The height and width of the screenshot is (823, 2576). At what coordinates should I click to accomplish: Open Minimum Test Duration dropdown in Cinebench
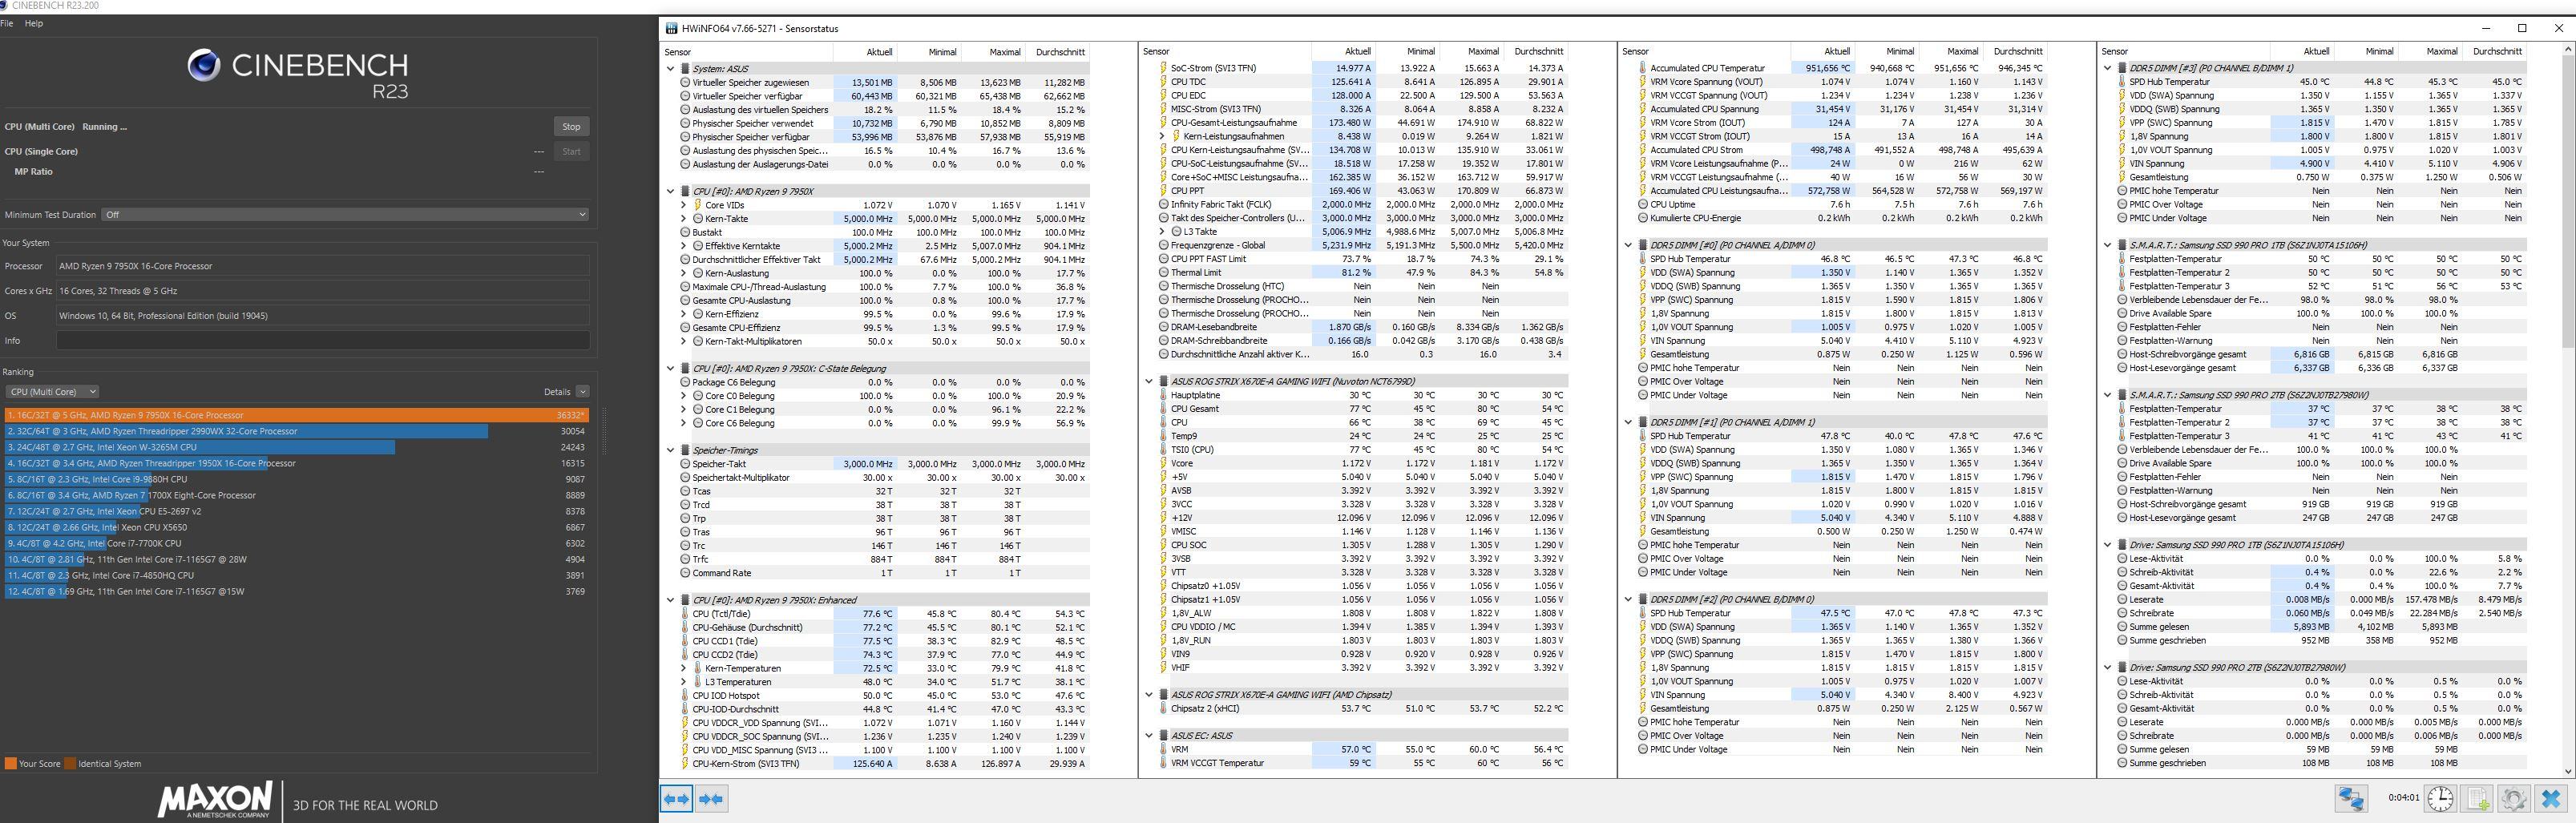(x=346, y=214)
